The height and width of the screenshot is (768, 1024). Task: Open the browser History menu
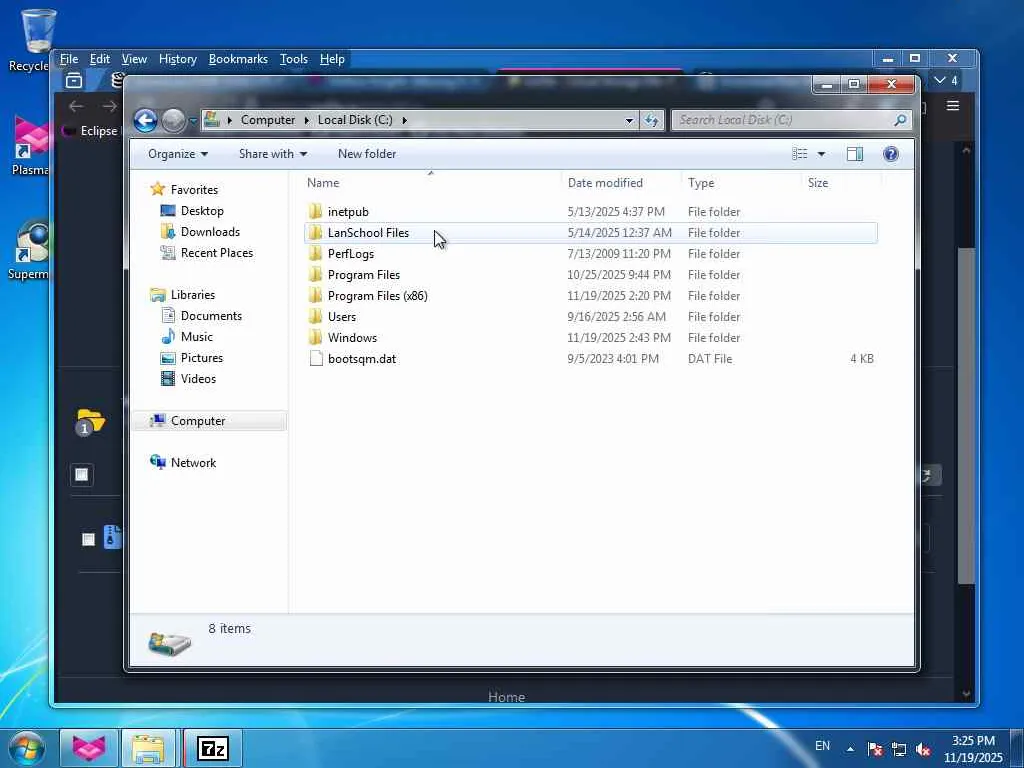point(178,59)
